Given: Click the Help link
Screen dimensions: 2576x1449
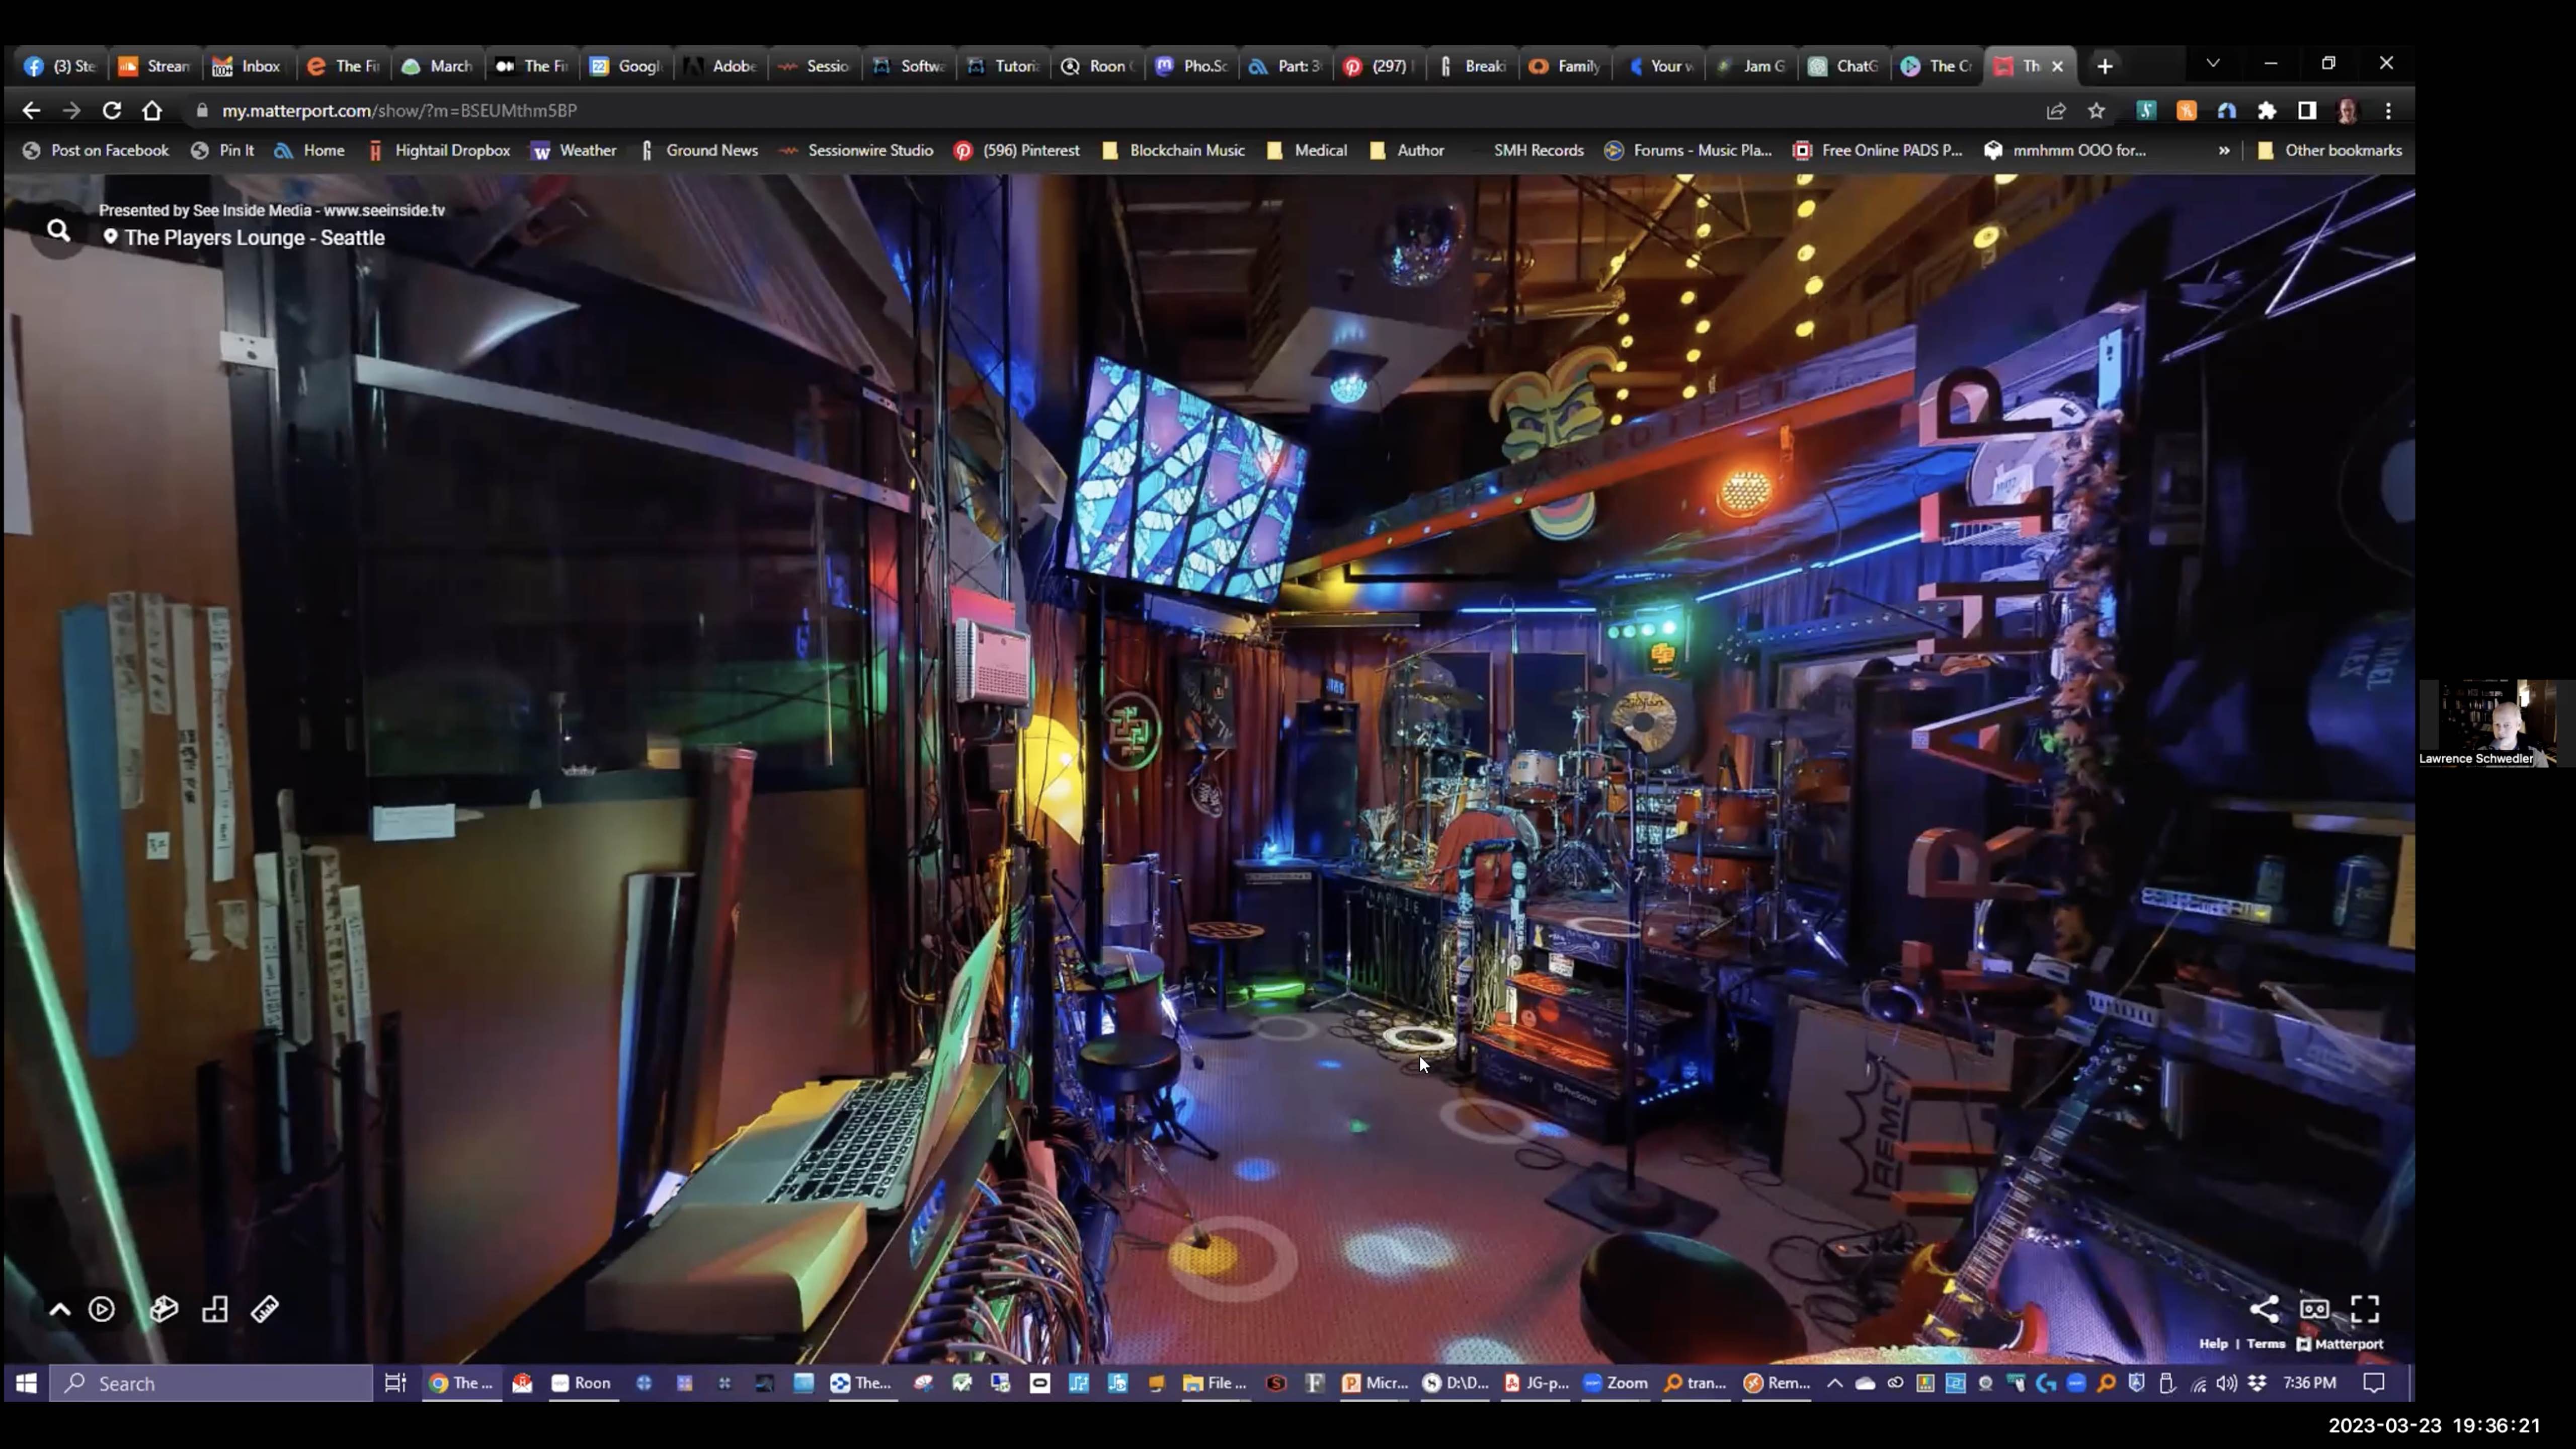Looking at the screenshot, I should [x=2213, y=1344].
